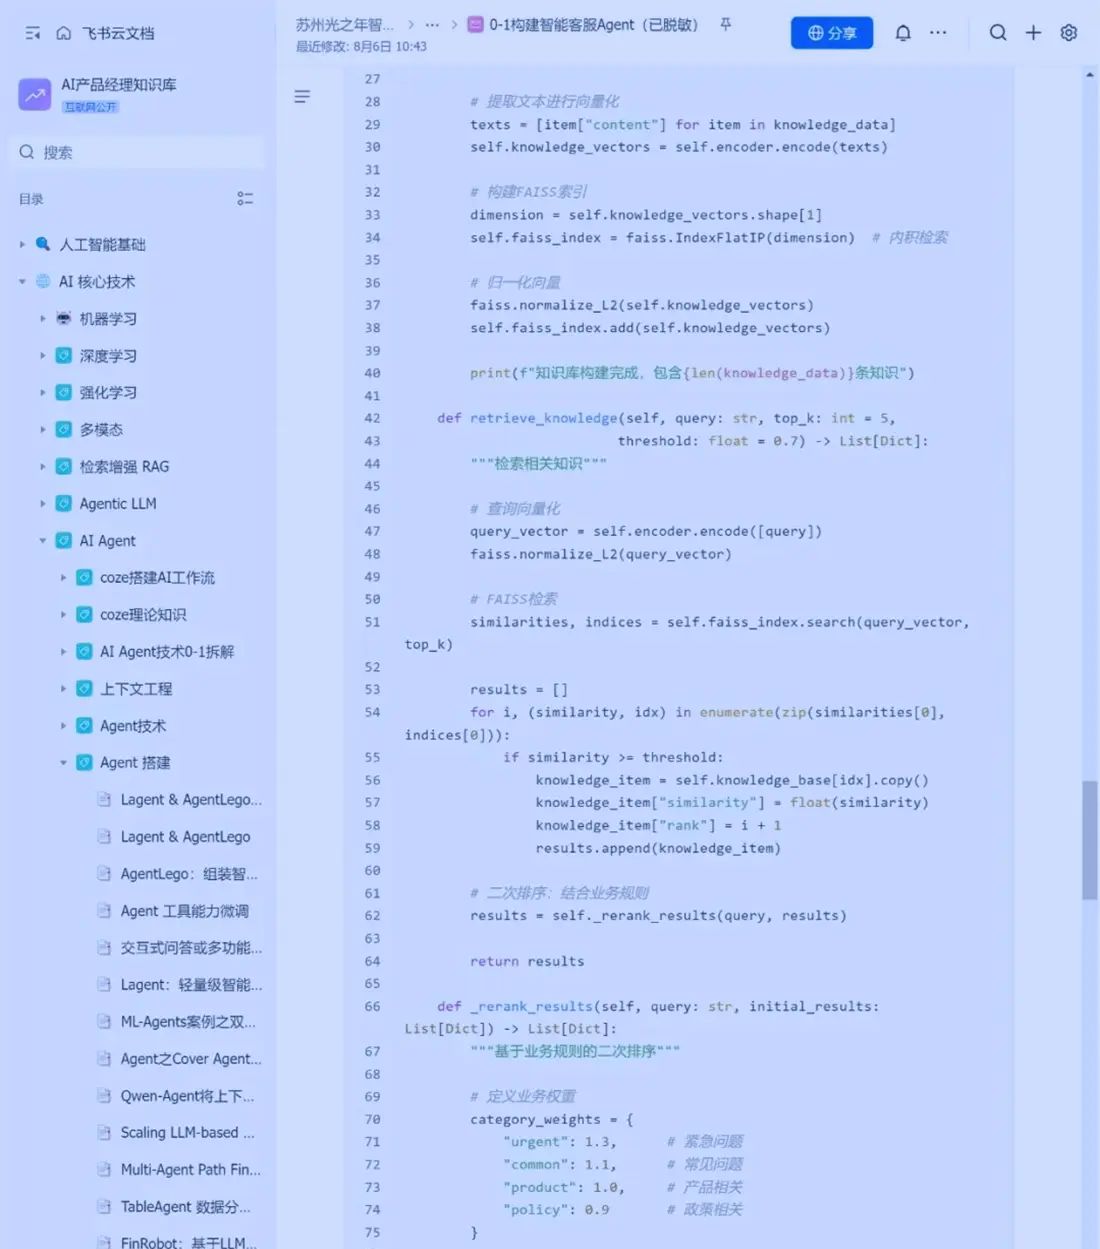Click the blue 分享 share button
This screenshot has width=1100, height=1249.
832,33
